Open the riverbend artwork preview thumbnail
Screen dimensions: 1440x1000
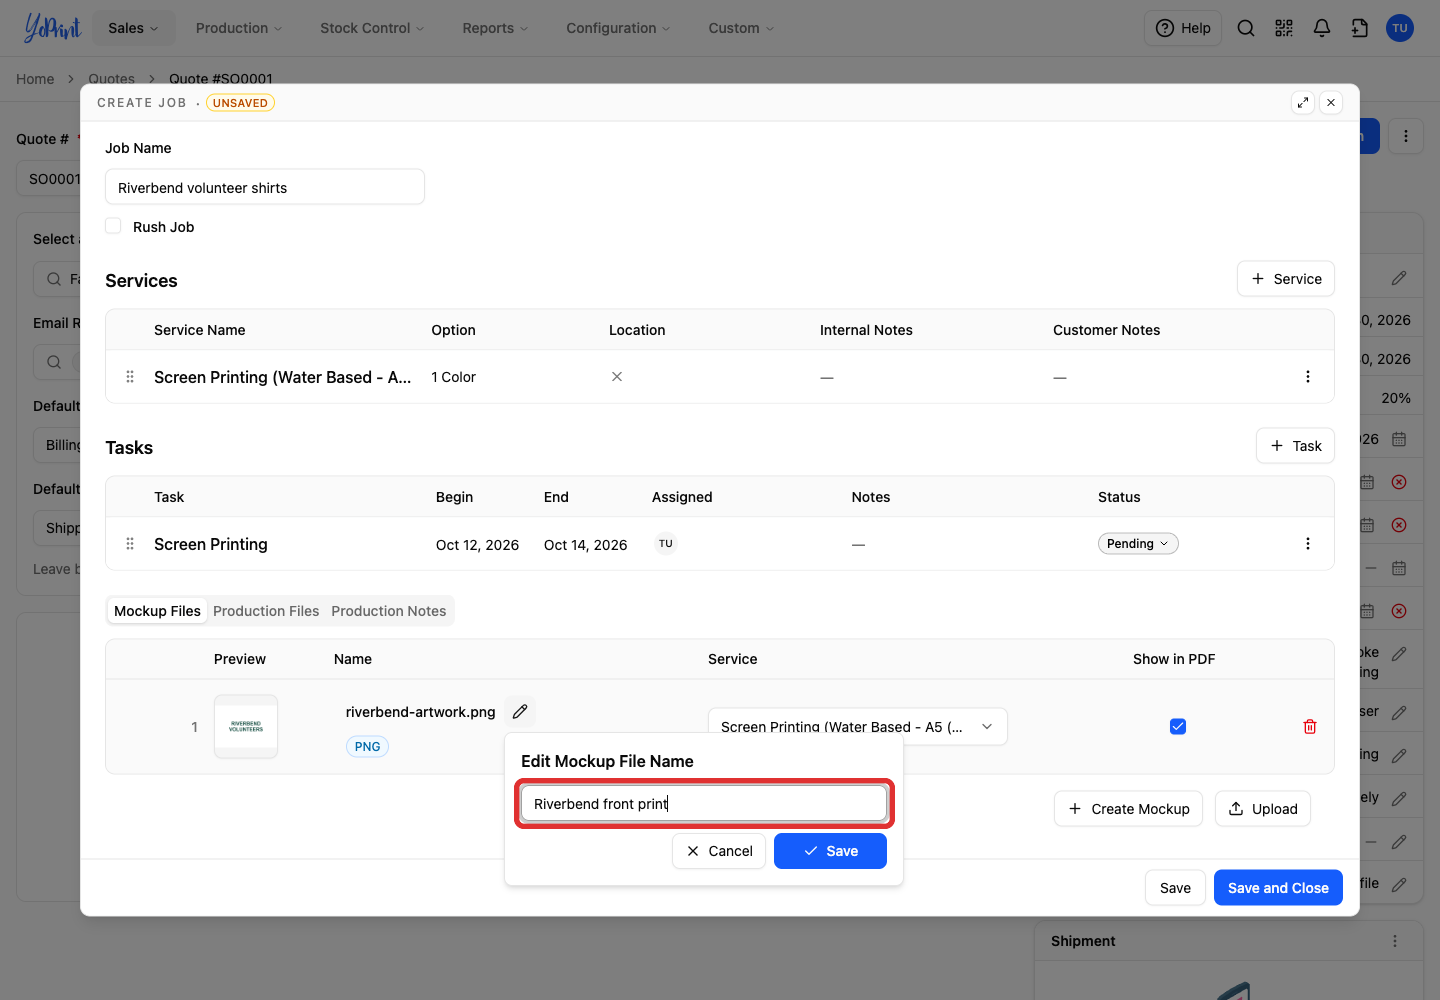coord(246,727)
